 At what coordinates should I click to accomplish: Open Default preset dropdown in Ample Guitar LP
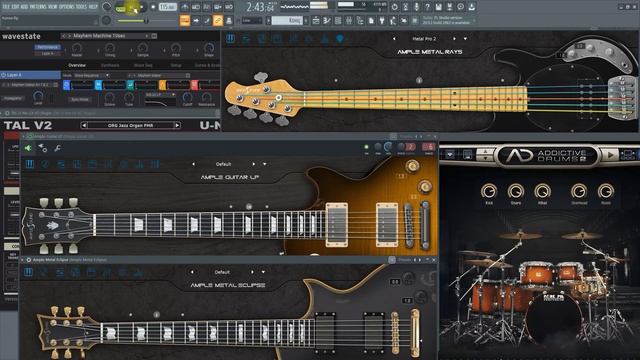(x=264, y=164)
